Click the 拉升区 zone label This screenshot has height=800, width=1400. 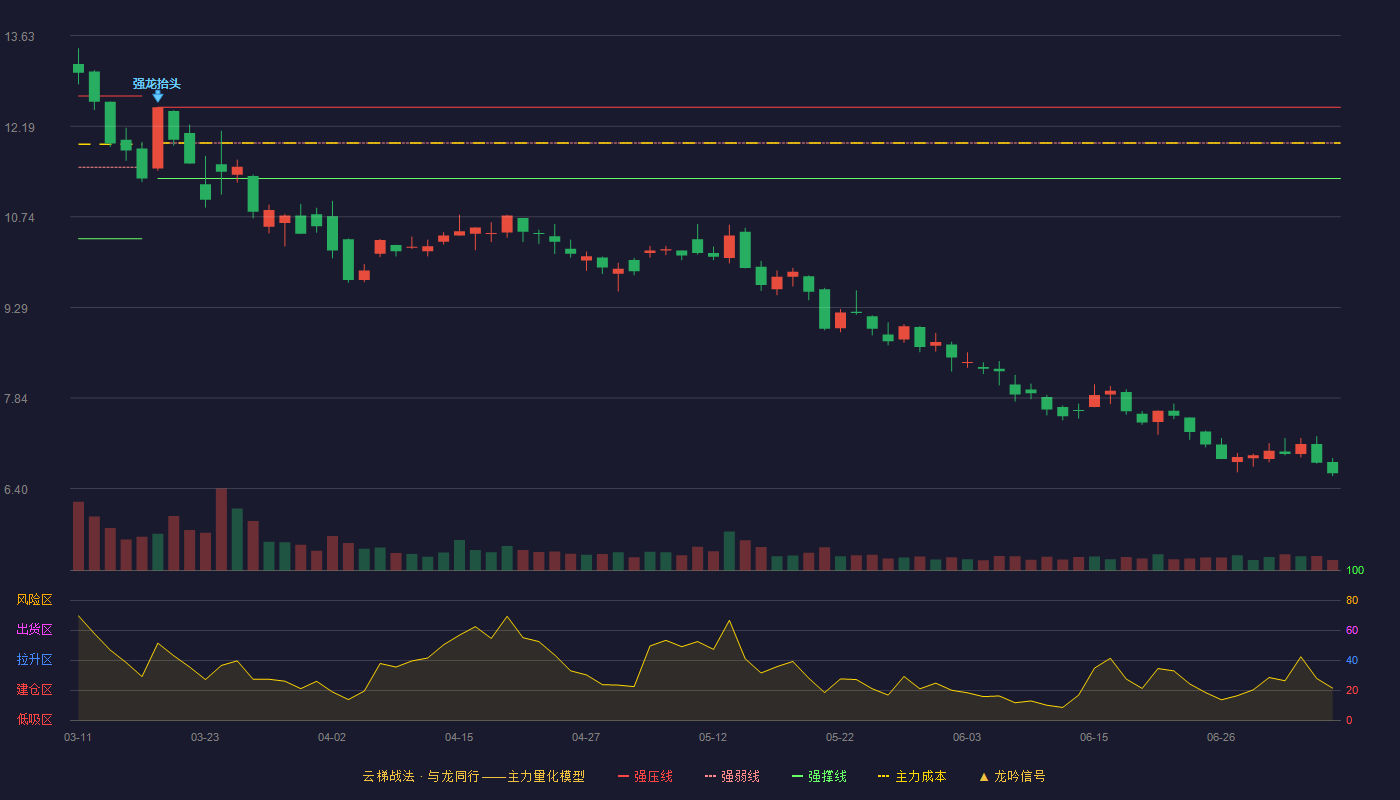[x=34, y=660]
